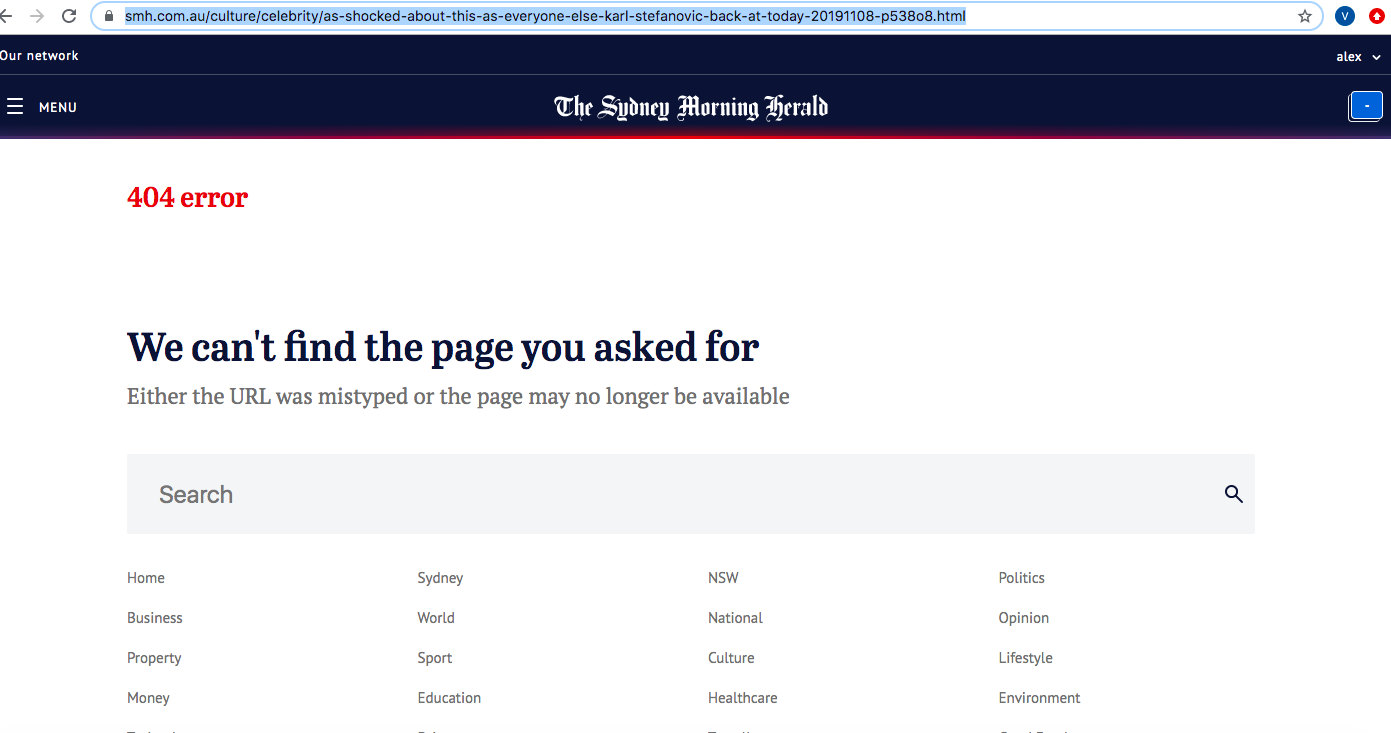Open the Environment section link

tap(1039, 698)
